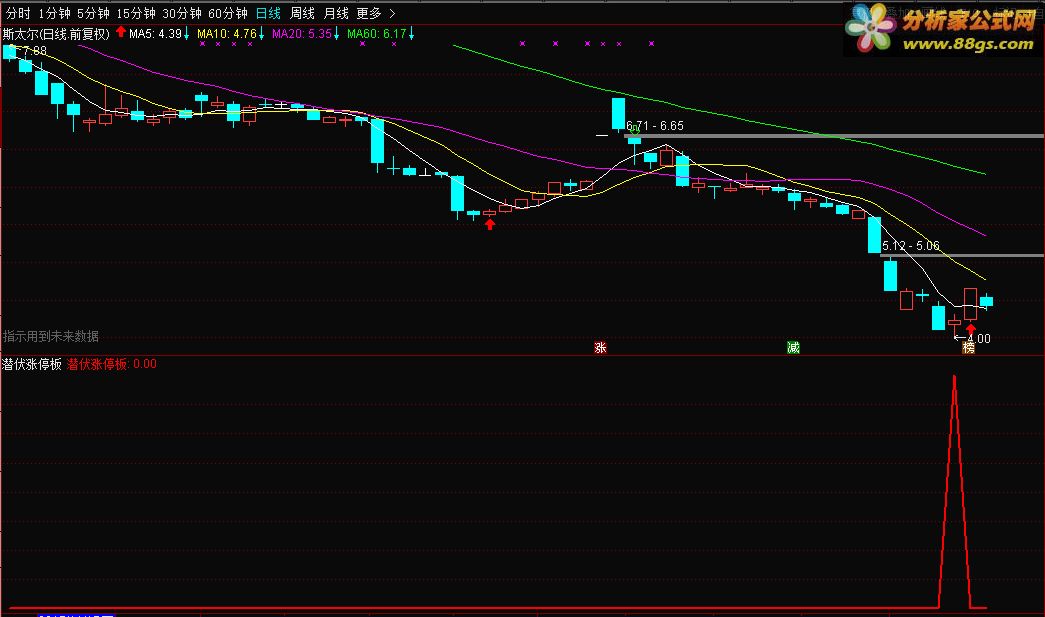Viewport: 1045px width, 617px height.
Task: Switch to the 日线 daily tab
Action: [x=268, y=13]
